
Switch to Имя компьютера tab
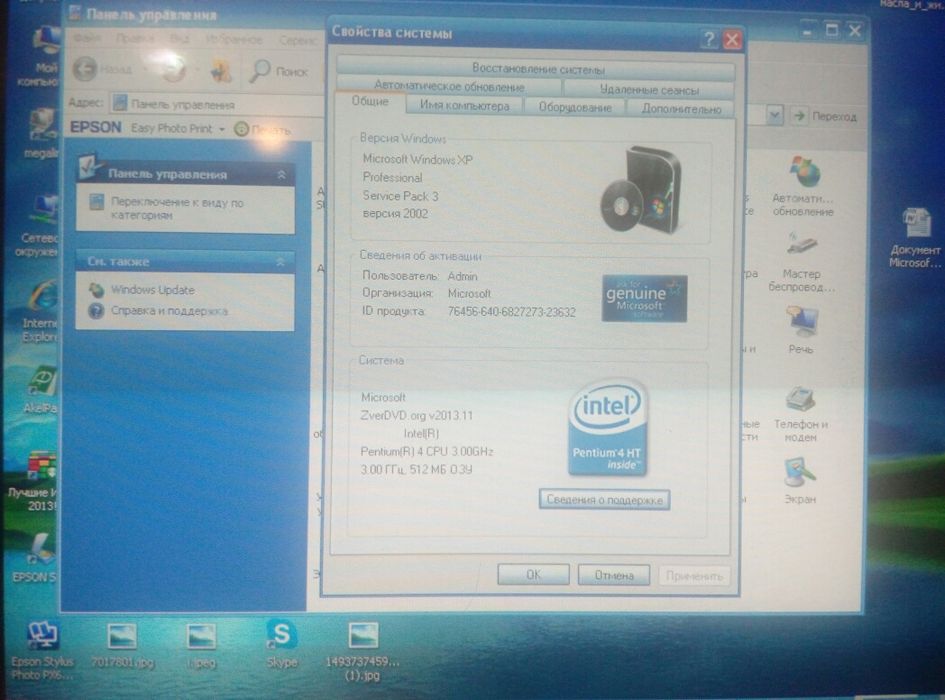464,106
